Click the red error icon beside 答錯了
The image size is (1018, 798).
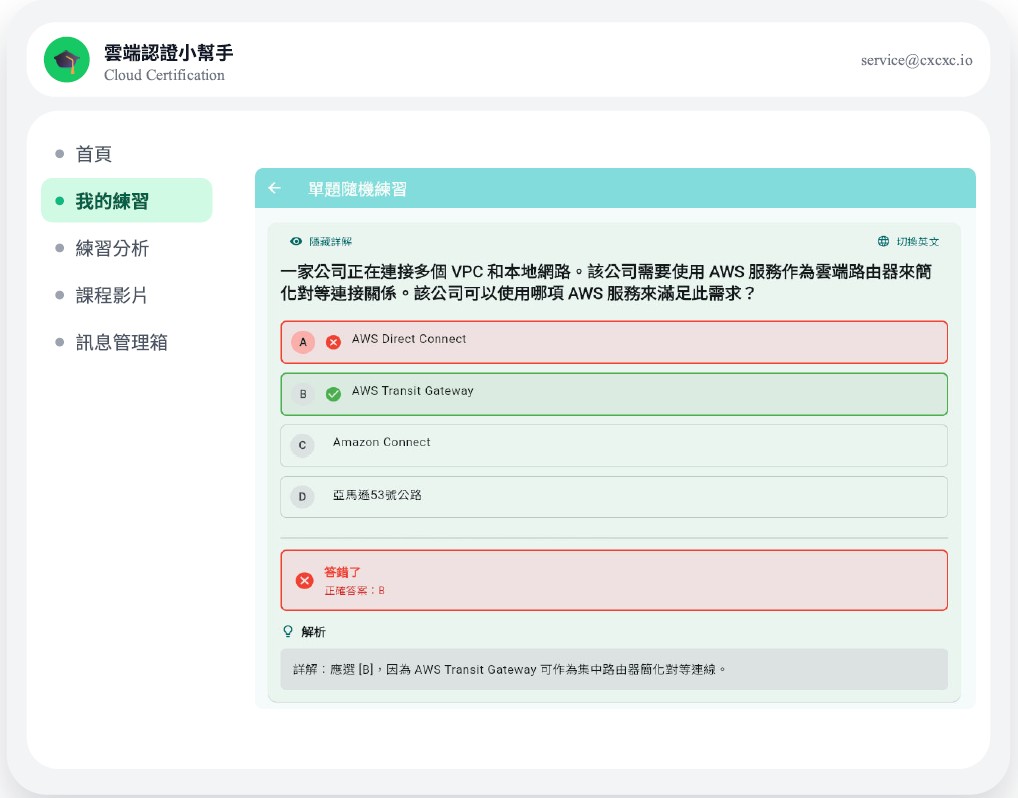coord(304,580)
